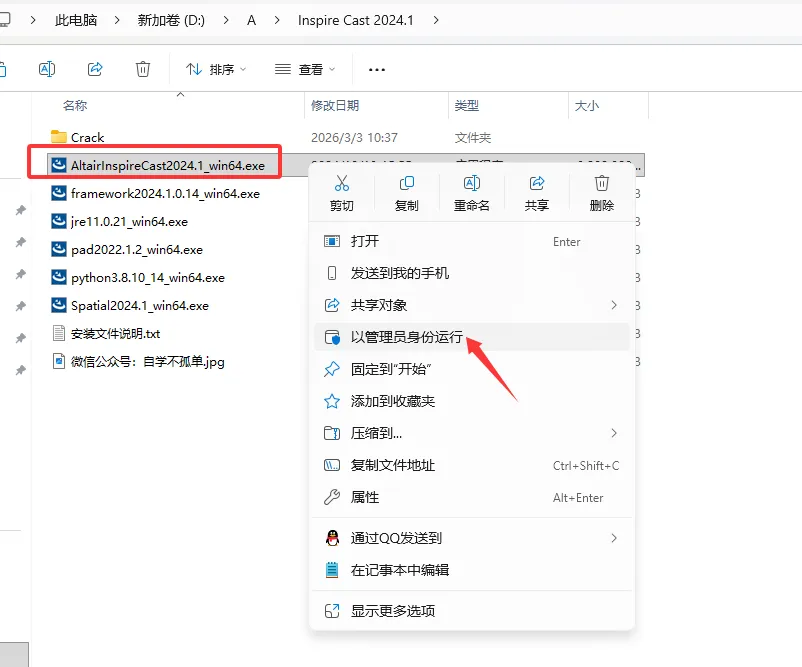Navigate to folder A in breadcrumb
The height and width of the screenshot is (667, 802).
click(251, 20)
